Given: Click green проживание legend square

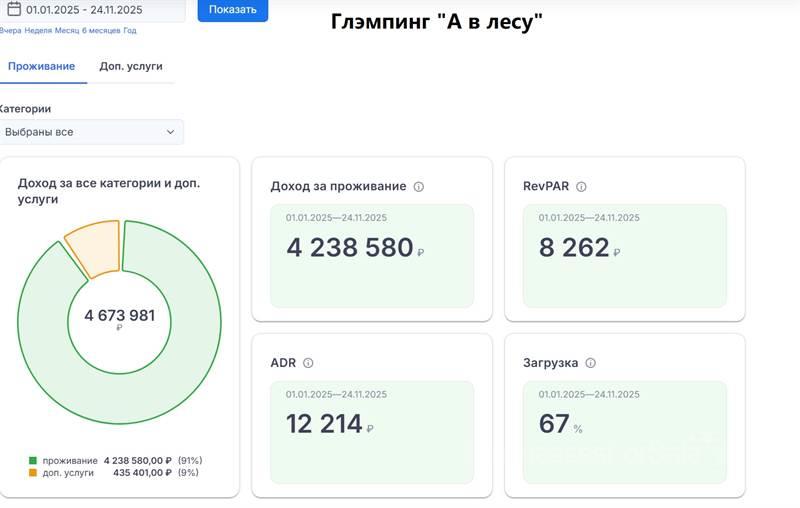Looking at the screenshot, I should pos(33,461).
